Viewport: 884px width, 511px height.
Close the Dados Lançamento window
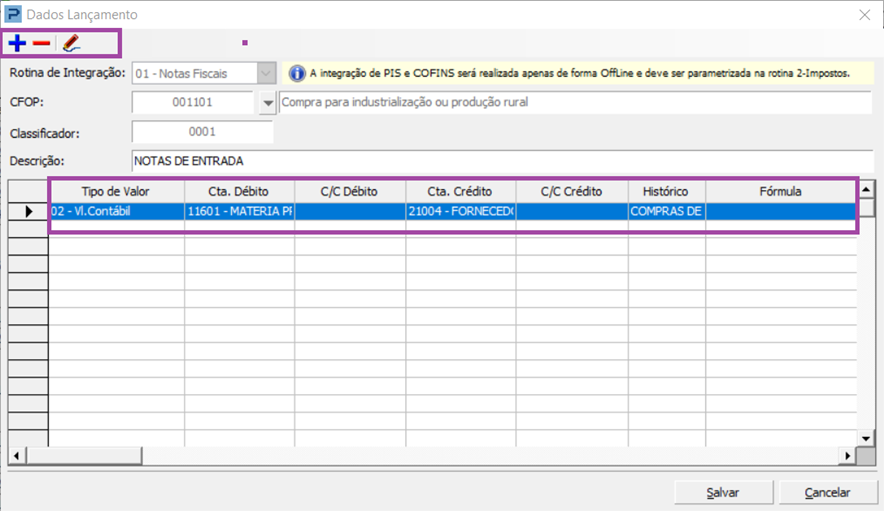tap(864, 15)
